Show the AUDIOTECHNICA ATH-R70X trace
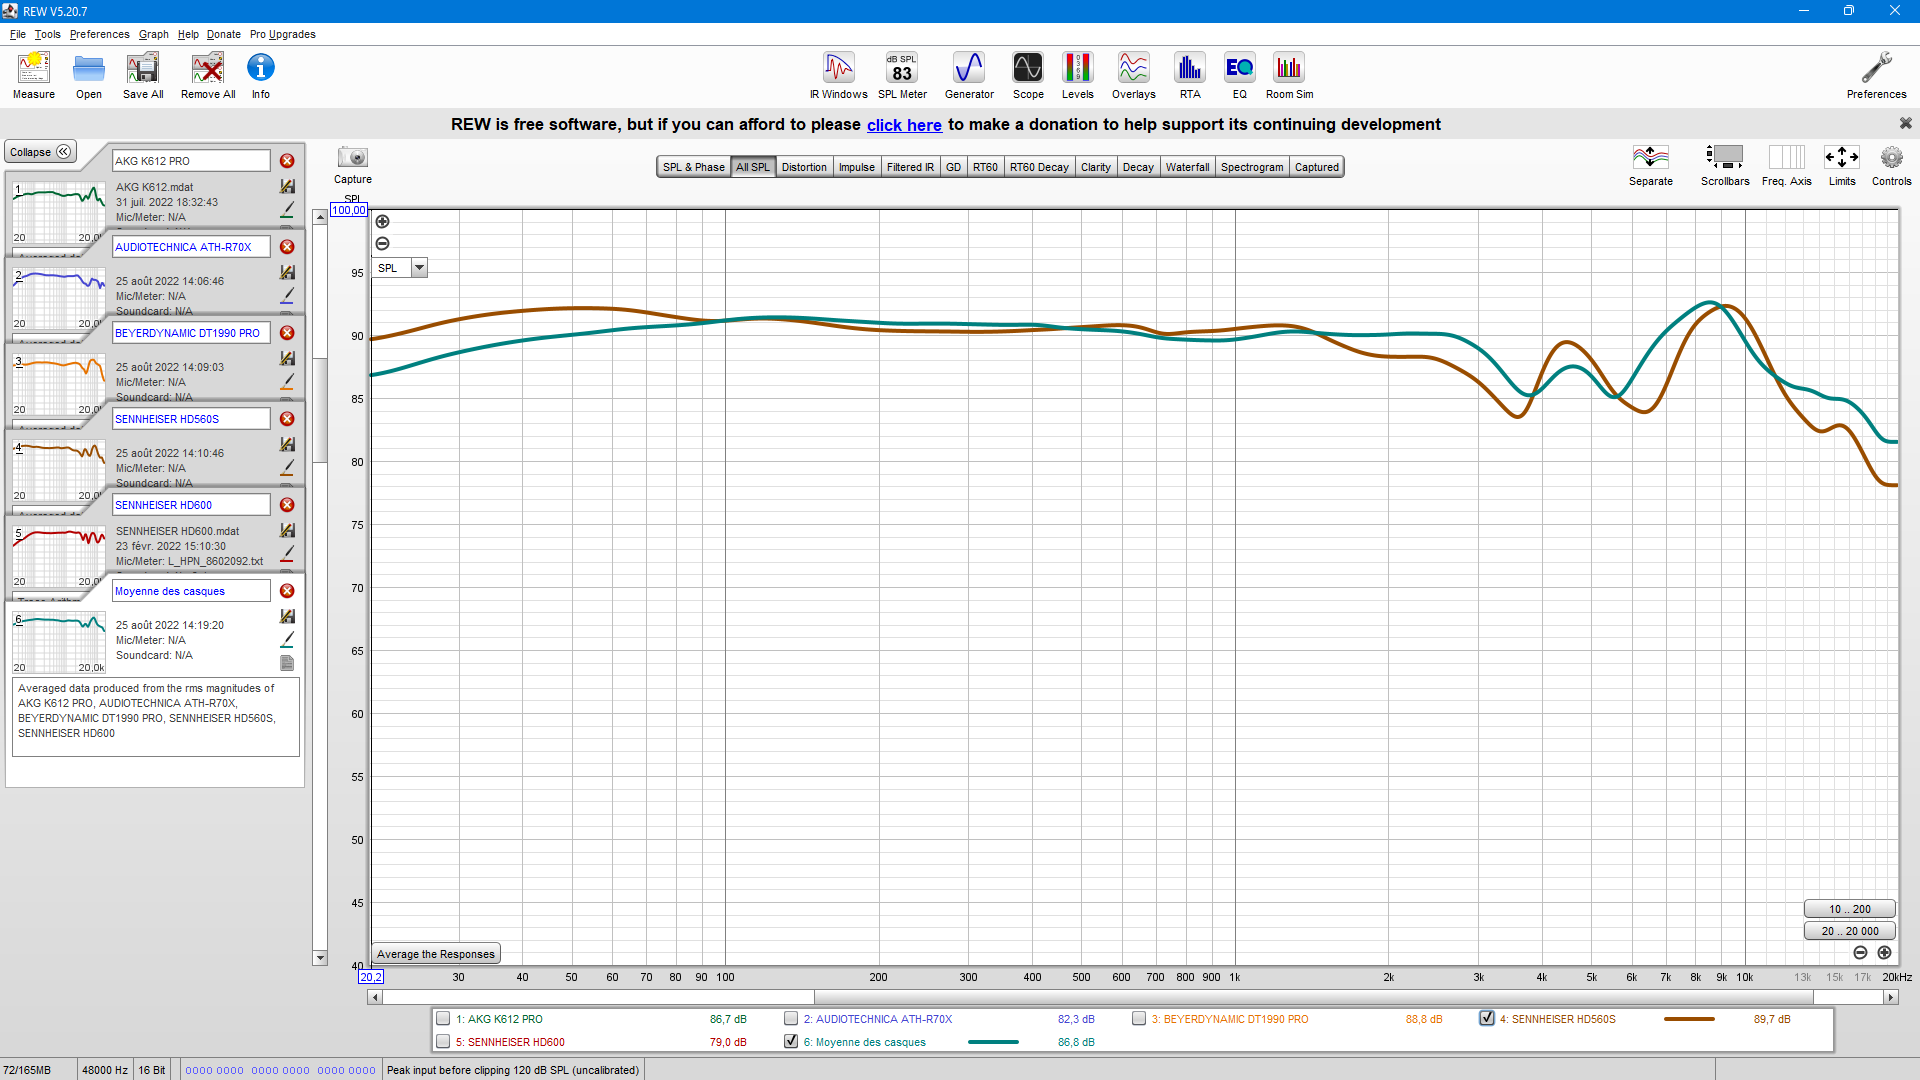The image size is (1920, 1080). tap(791, 1019)
